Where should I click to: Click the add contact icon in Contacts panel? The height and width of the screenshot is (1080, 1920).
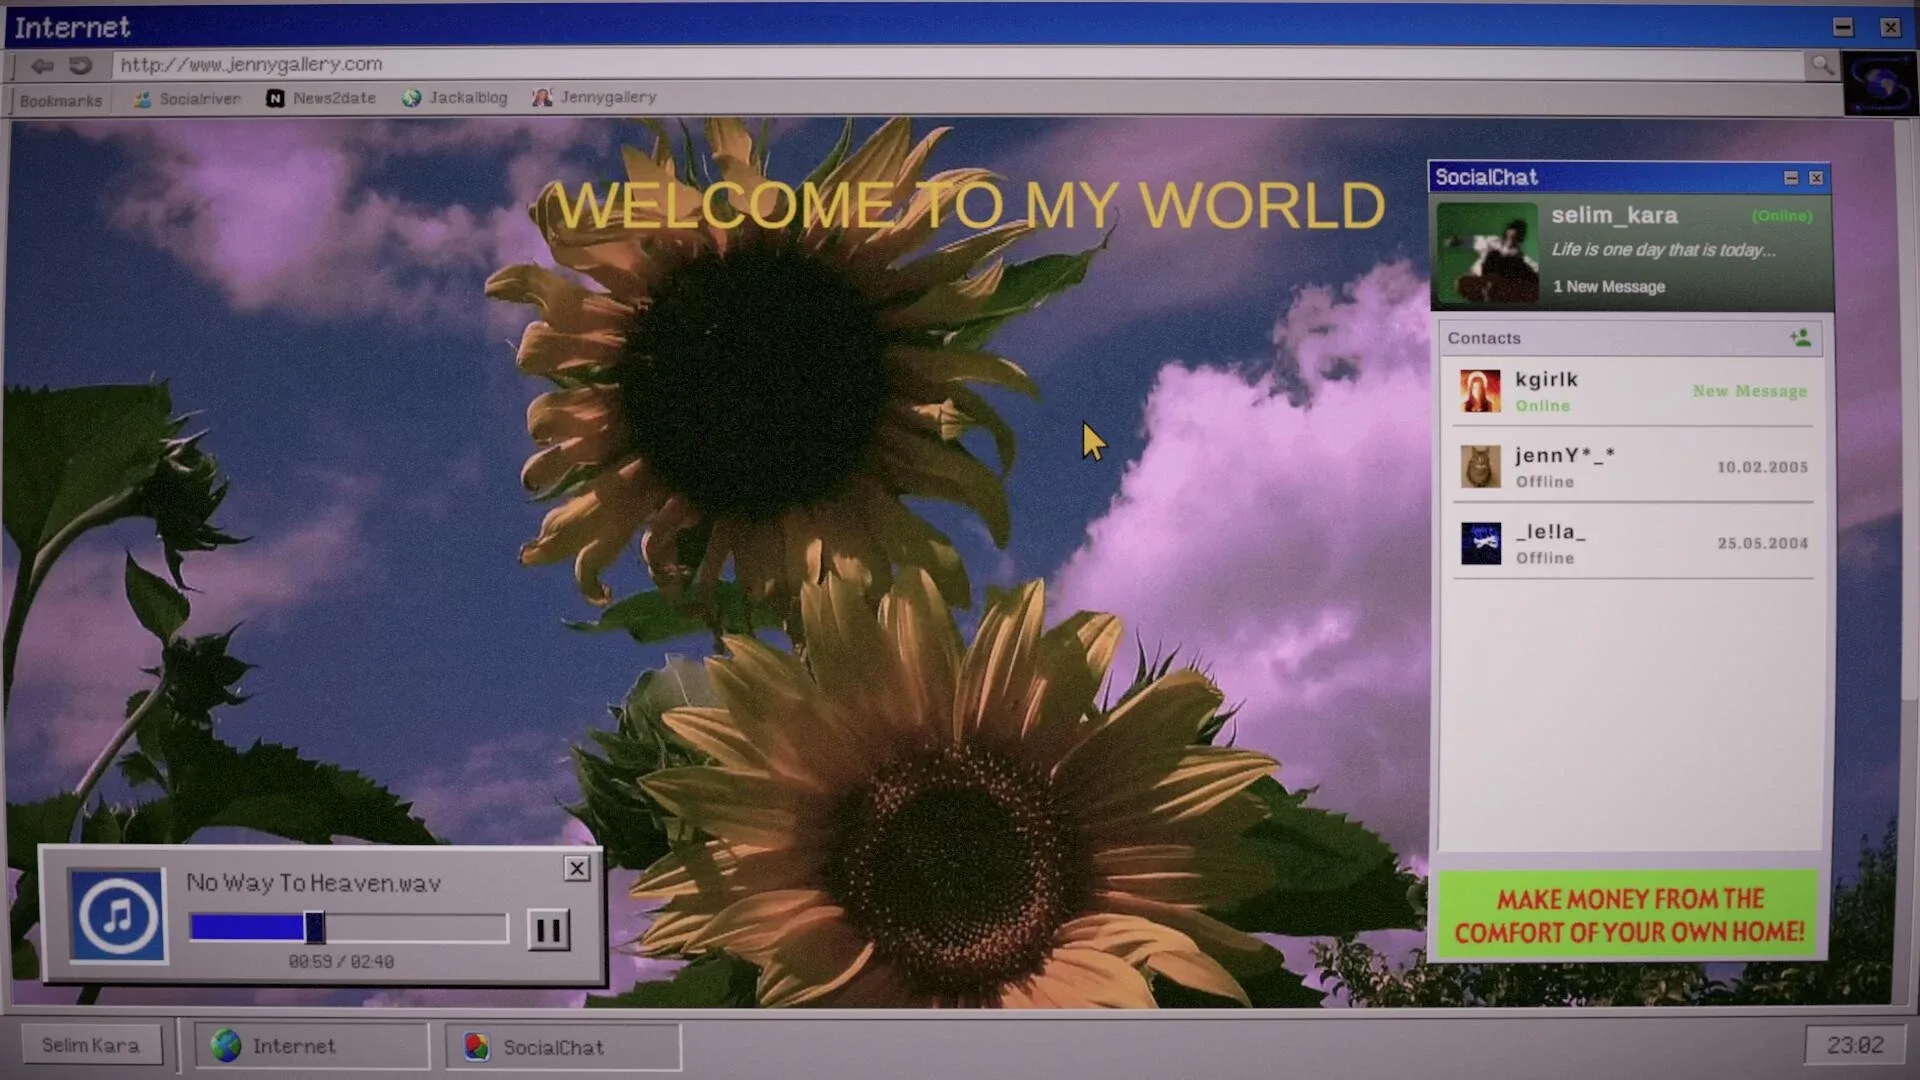(x=1801, y=337)
